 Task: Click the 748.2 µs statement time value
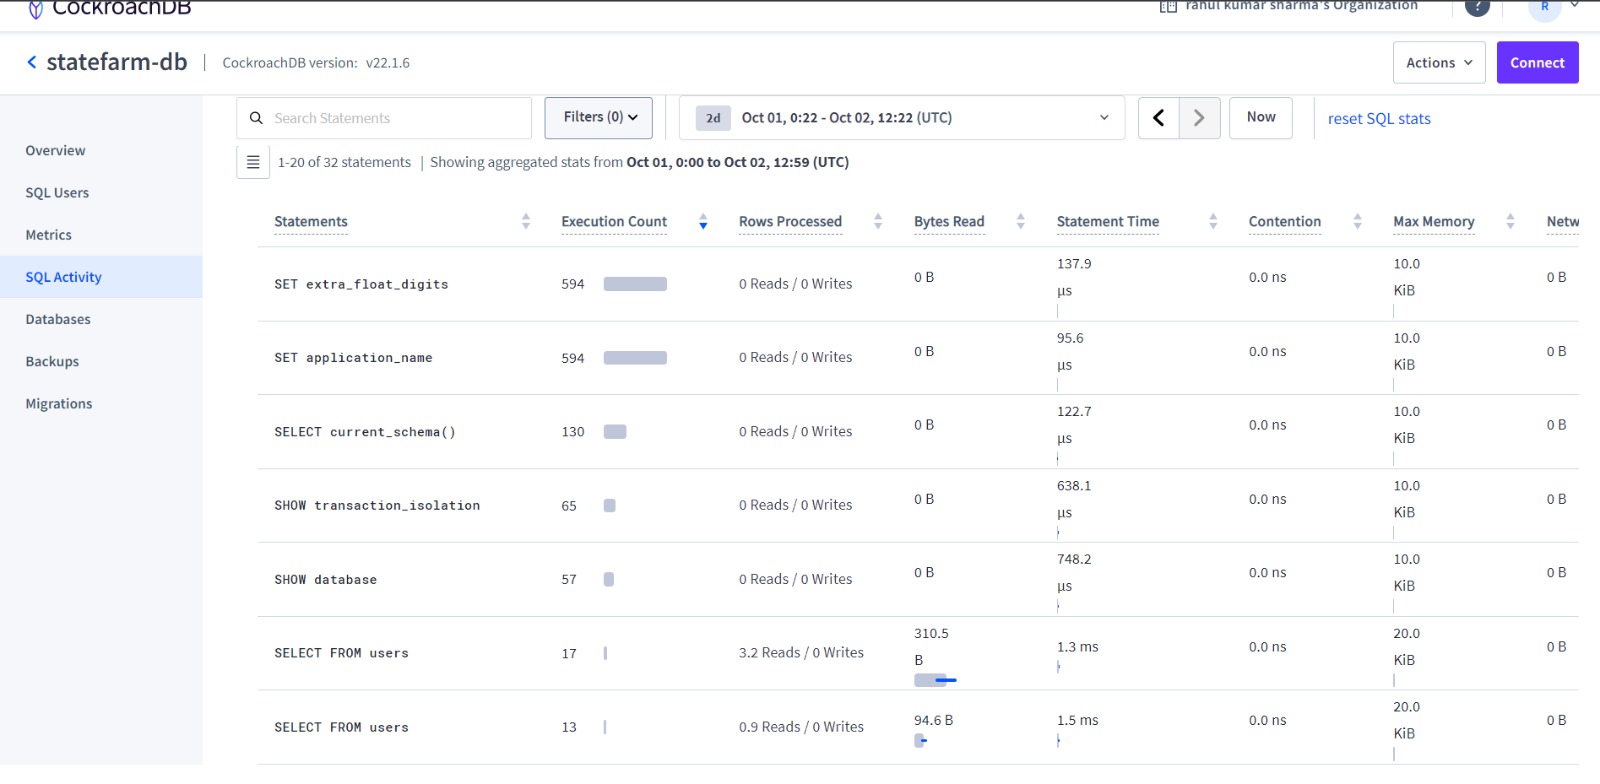1074,573
